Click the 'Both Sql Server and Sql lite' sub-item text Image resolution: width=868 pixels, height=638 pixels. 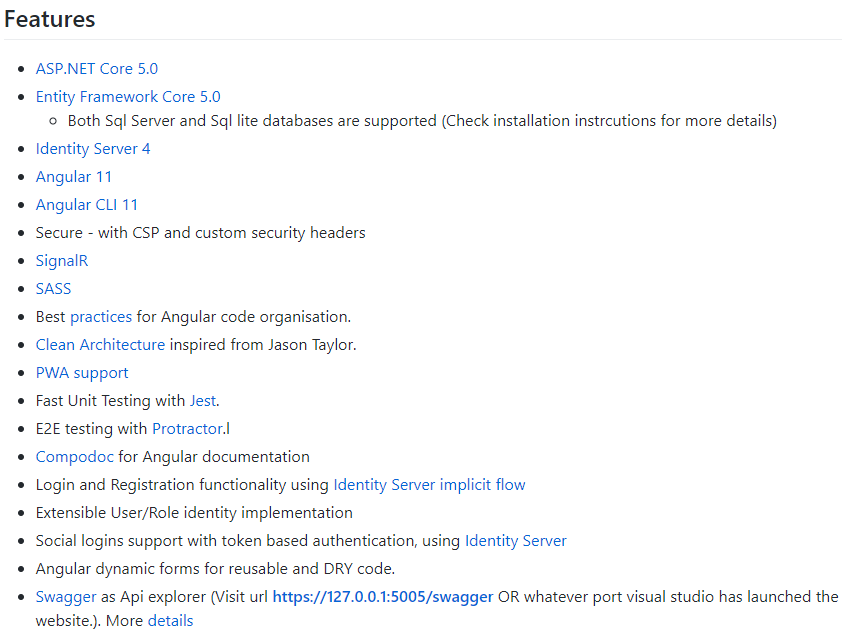[422, 121]
